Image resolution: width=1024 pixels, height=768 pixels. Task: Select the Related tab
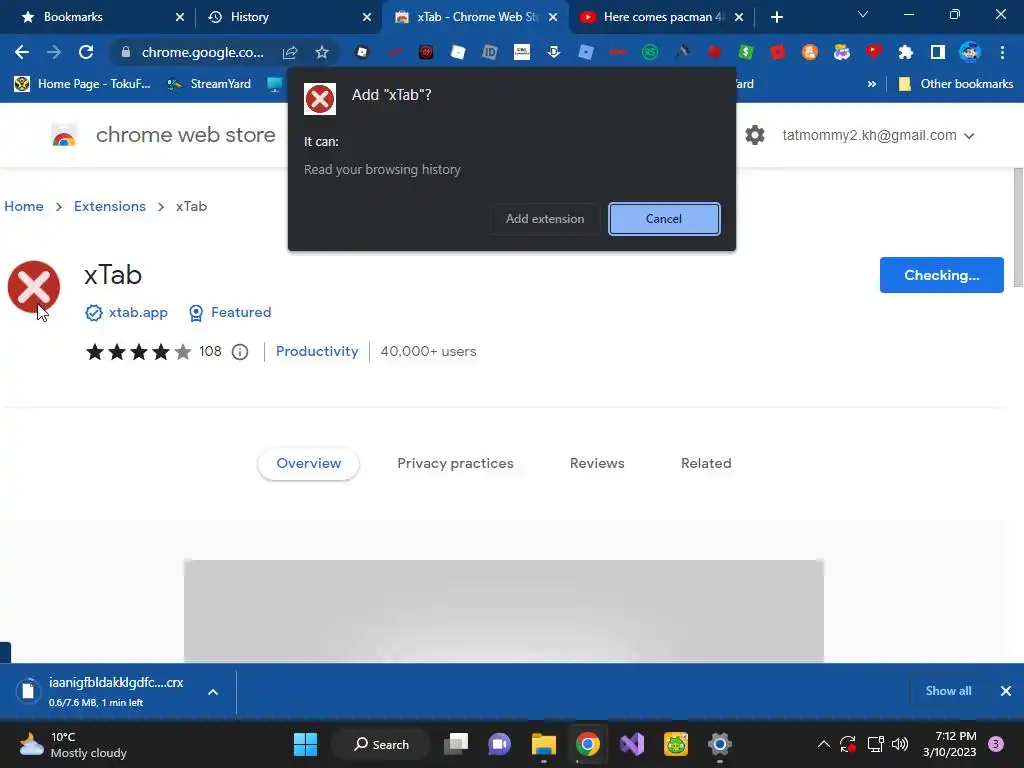coord(706,463)
